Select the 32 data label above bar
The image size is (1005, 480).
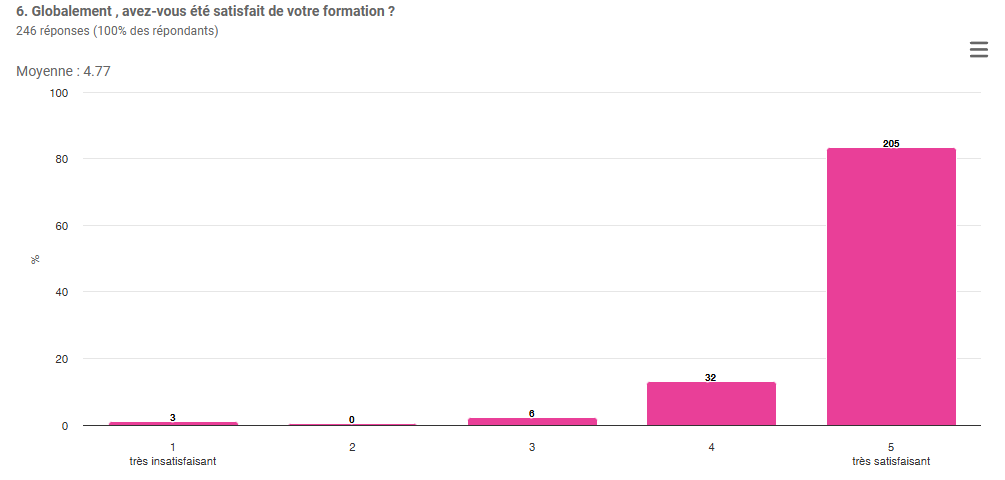coord(711,378)
